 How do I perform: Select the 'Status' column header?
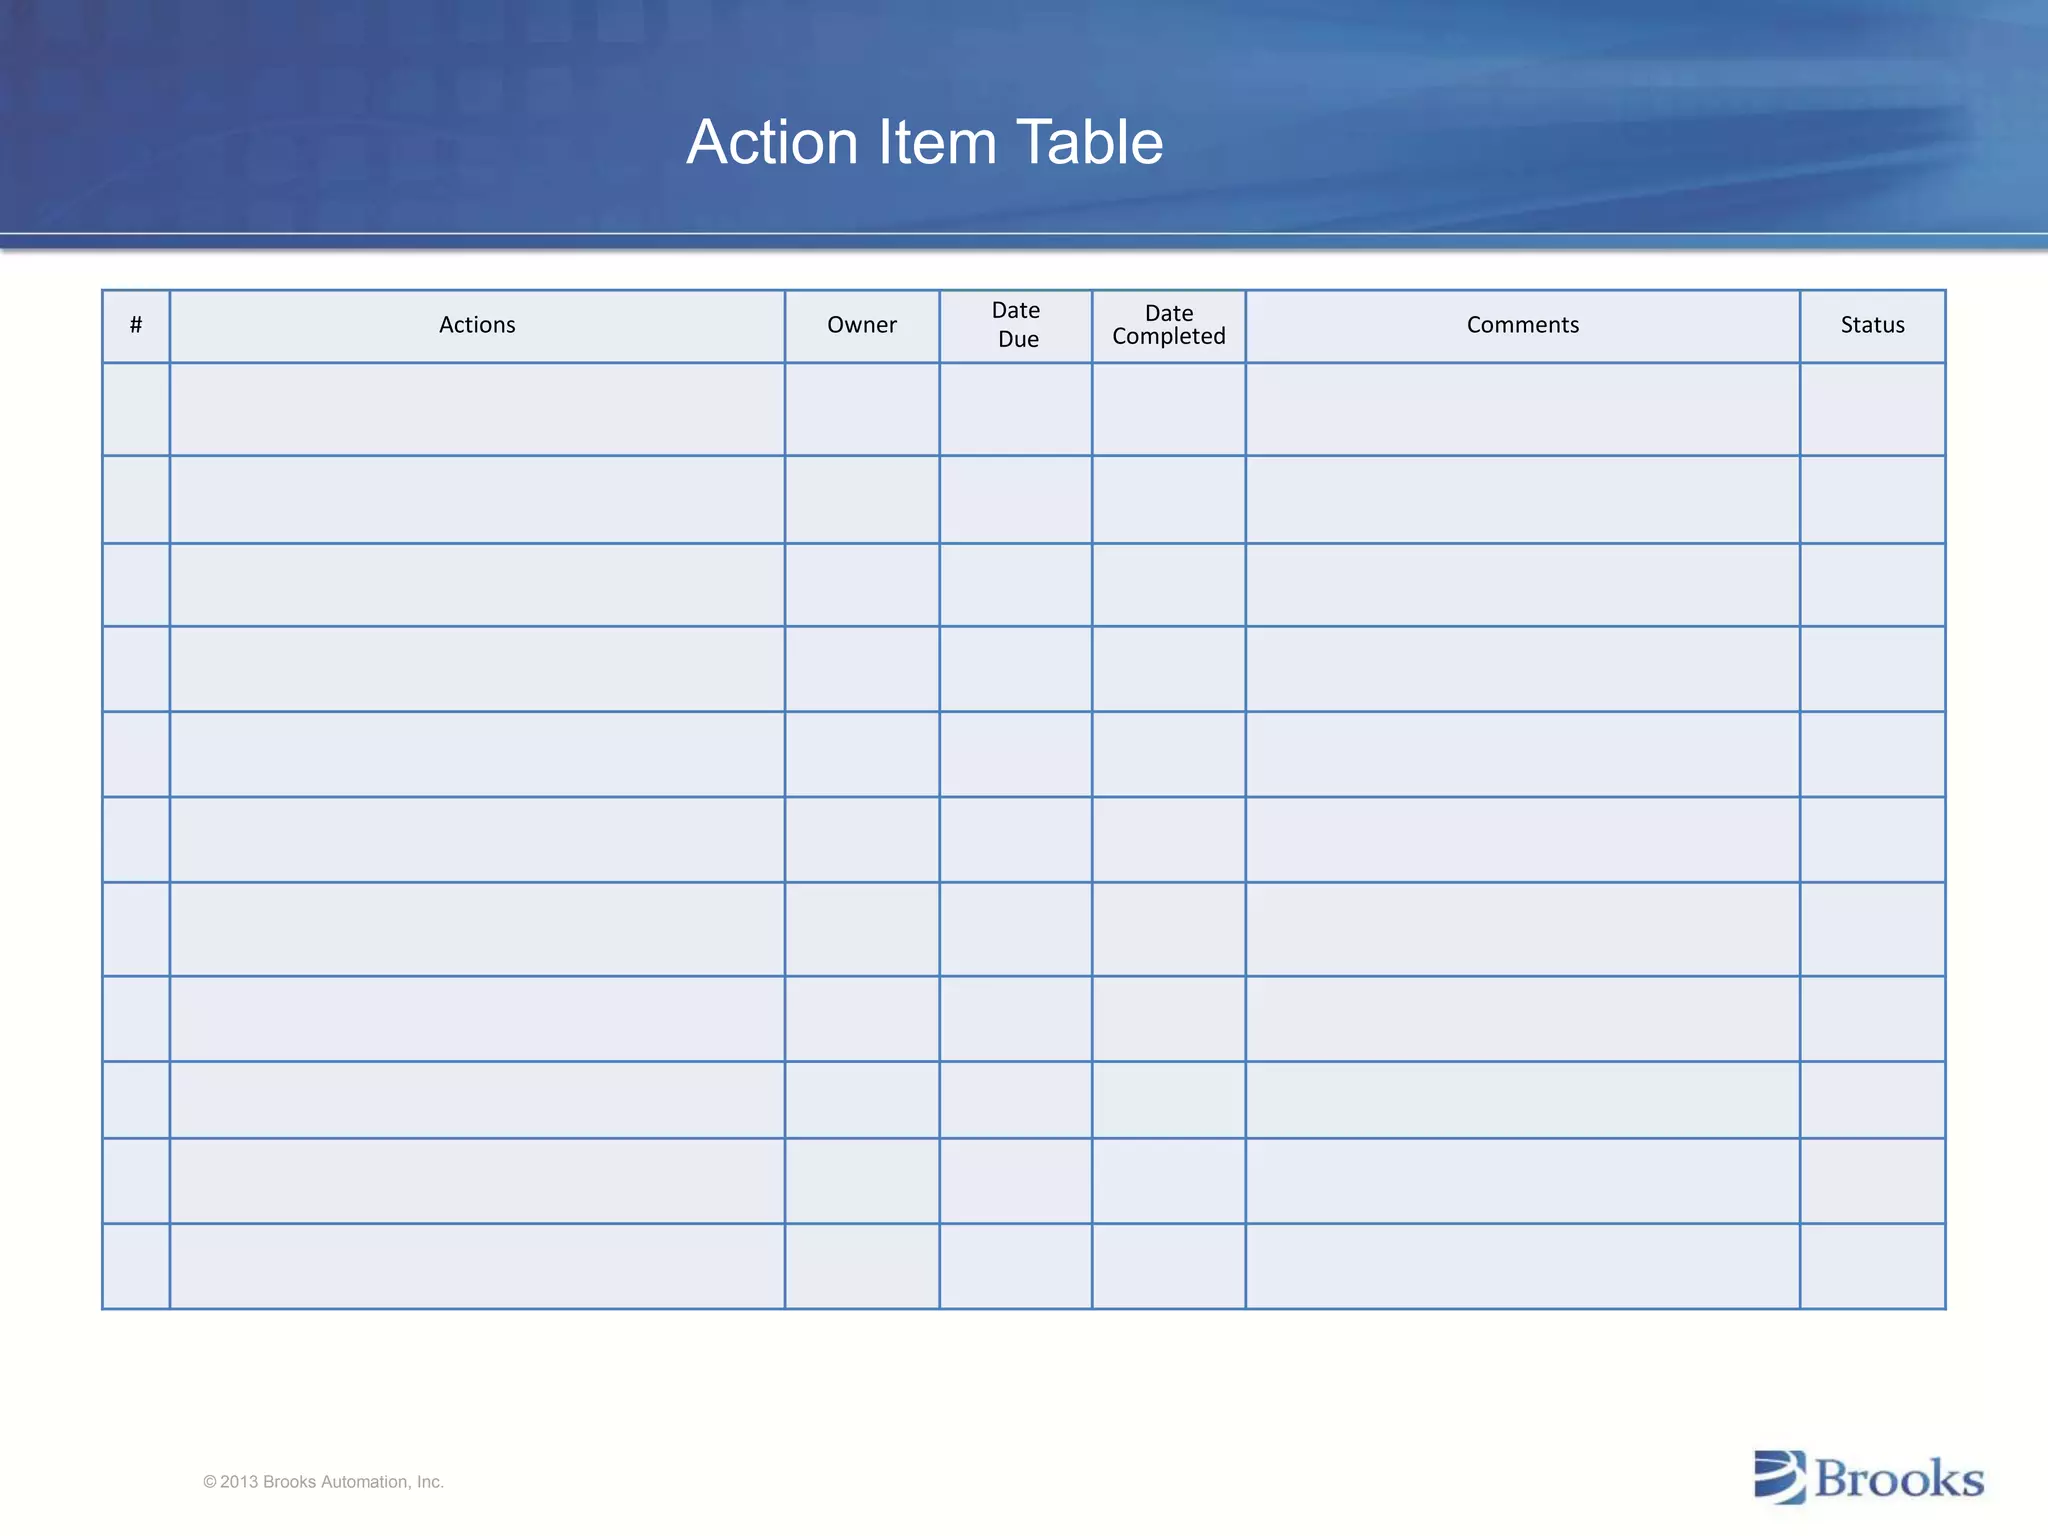(1873, 326)
